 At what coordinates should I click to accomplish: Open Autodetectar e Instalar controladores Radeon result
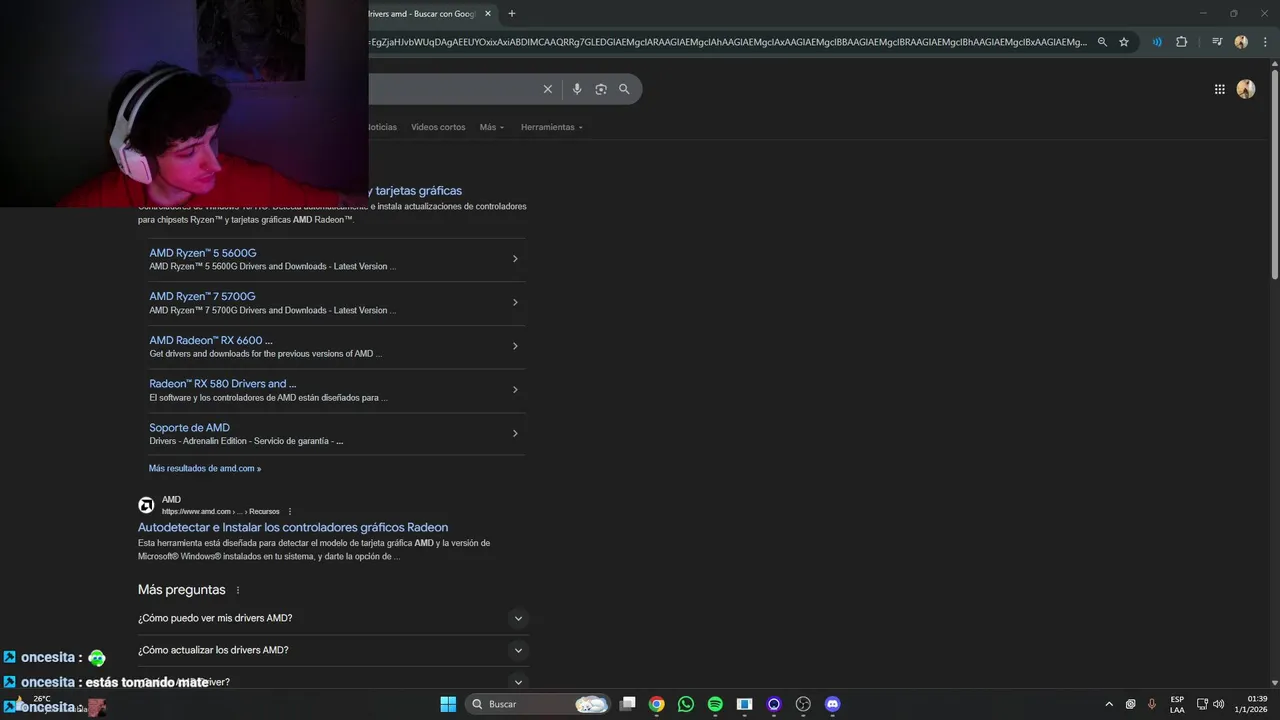click(293, 527)
